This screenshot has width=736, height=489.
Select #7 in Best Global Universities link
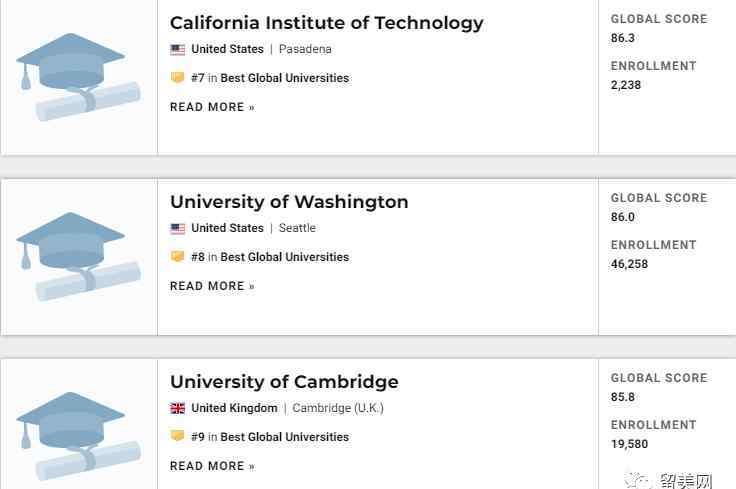pos(270,78)
